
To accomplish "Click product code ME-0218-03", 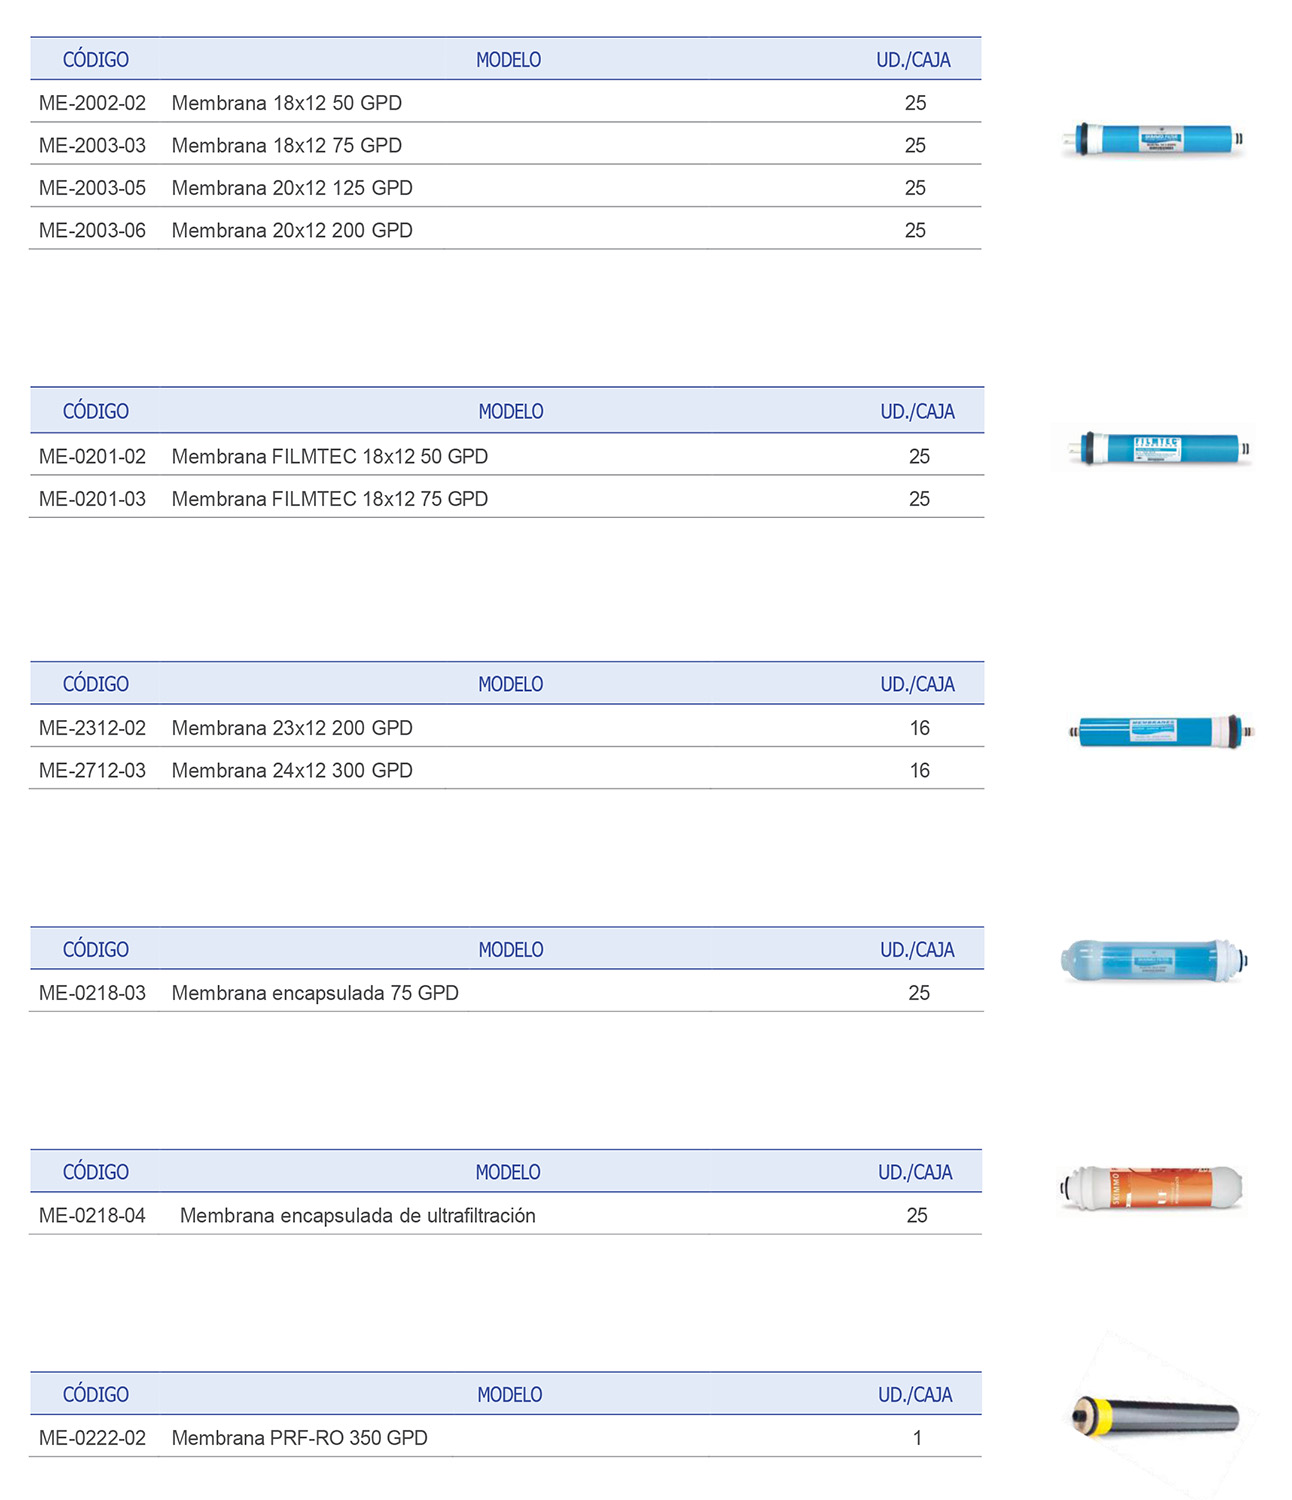I will click(x=92, y=993).
